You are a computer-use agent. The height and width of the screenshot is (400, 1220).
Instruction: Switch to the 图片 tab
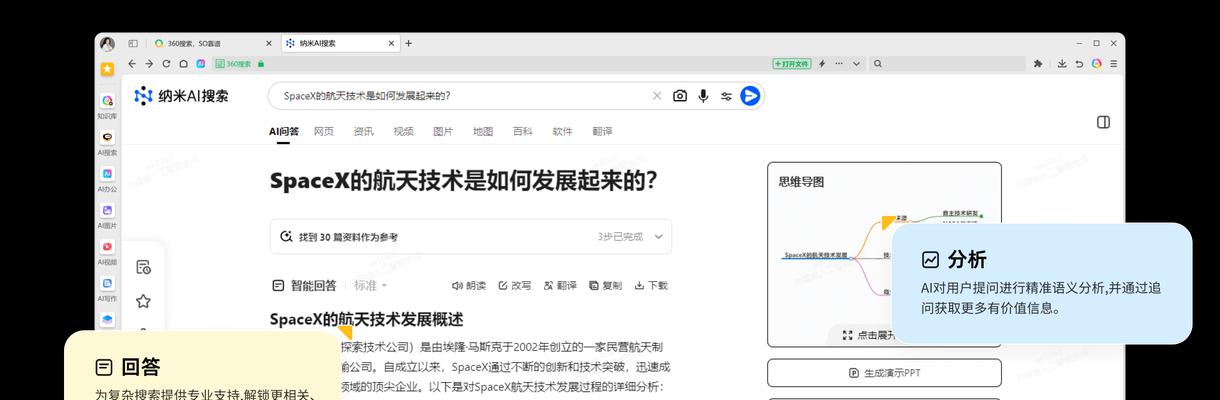[x=443, y=132]
